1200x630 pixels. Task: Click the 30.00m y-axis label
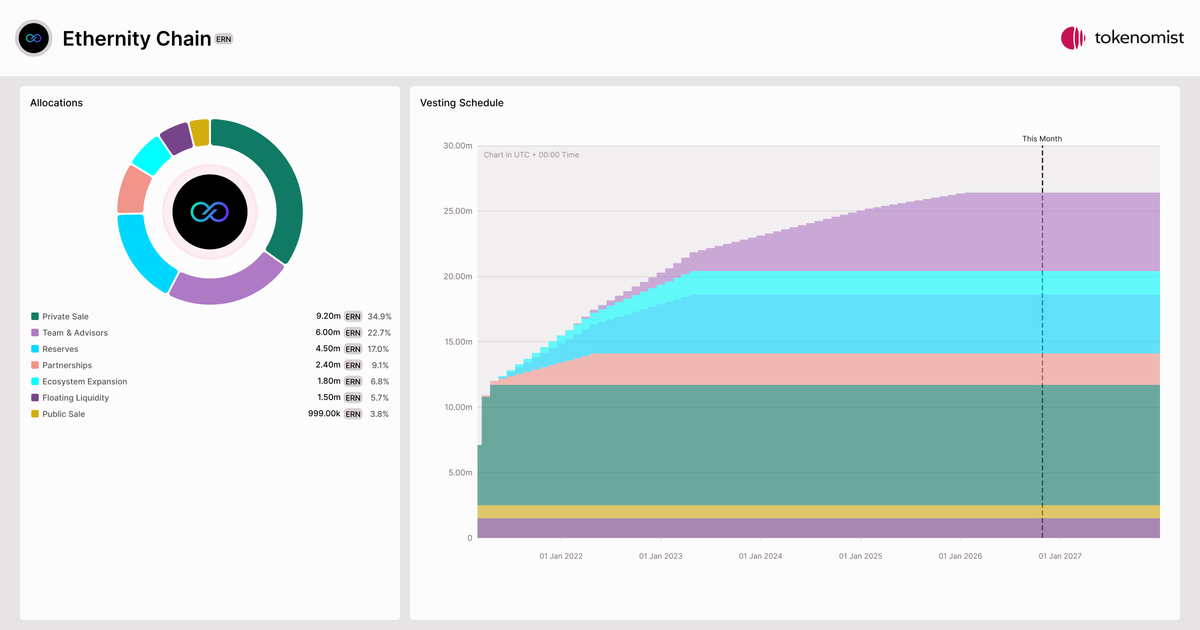(x=457, y=146)
